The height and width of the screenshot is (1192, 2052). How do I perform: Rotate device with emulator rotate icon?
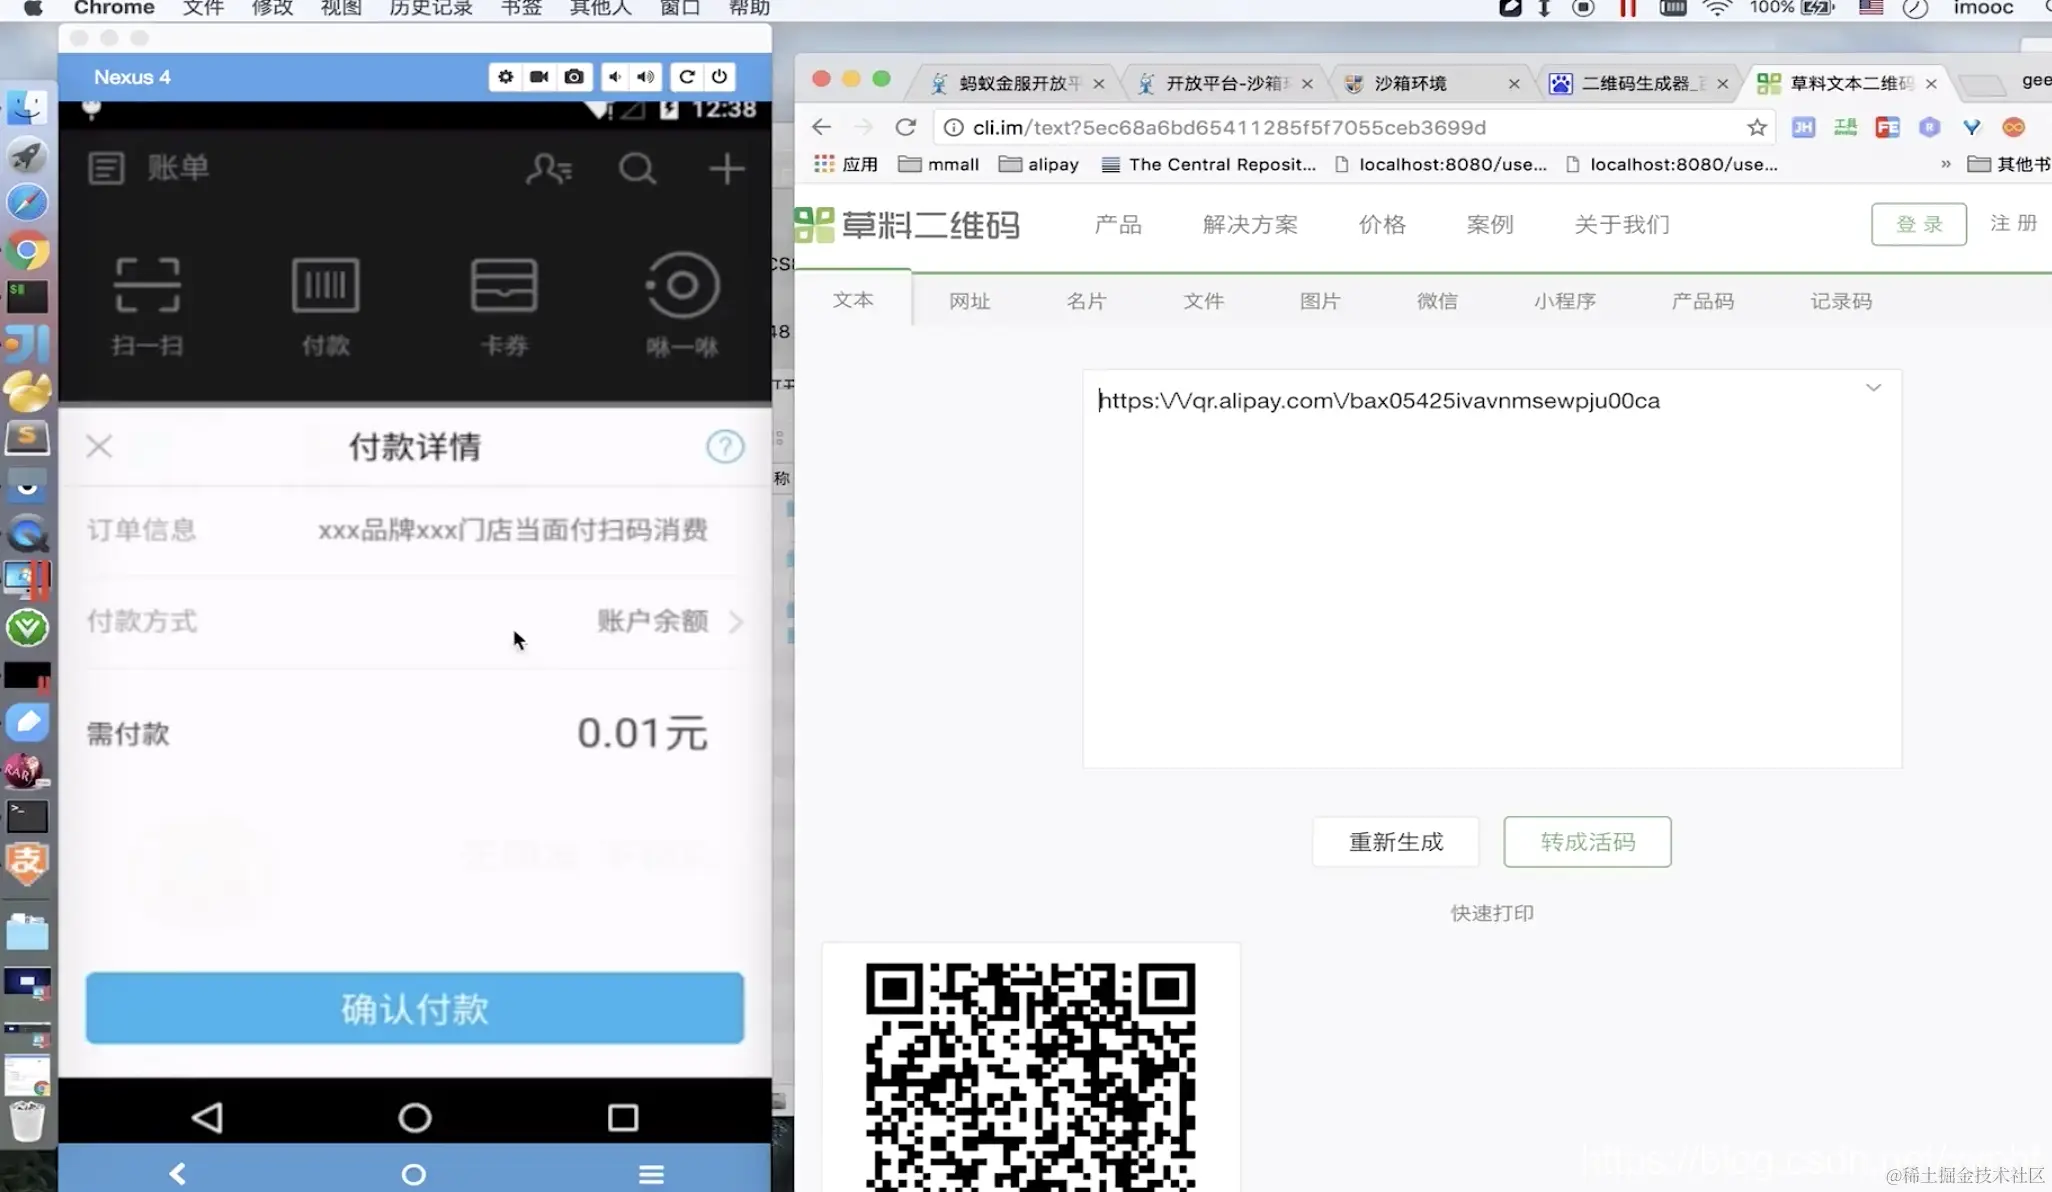click(687, 77)
